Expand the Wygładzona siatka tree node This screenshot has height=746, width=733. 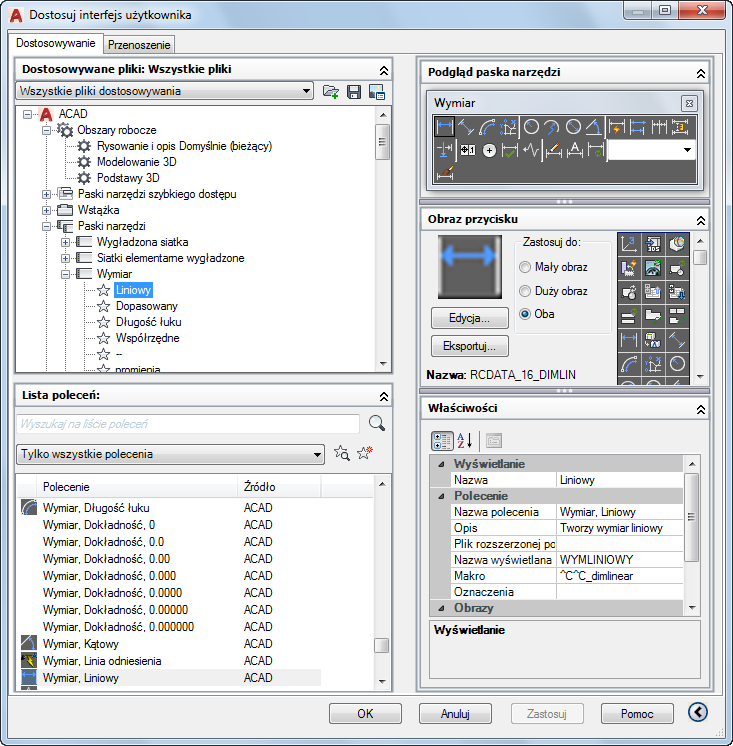point(66,242)
